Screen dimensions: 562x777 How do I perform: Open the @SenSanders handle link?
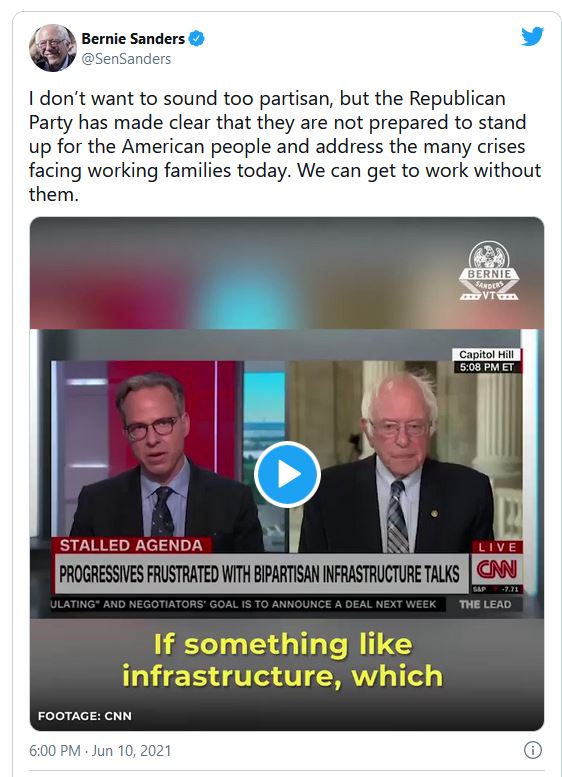point(126,59)
